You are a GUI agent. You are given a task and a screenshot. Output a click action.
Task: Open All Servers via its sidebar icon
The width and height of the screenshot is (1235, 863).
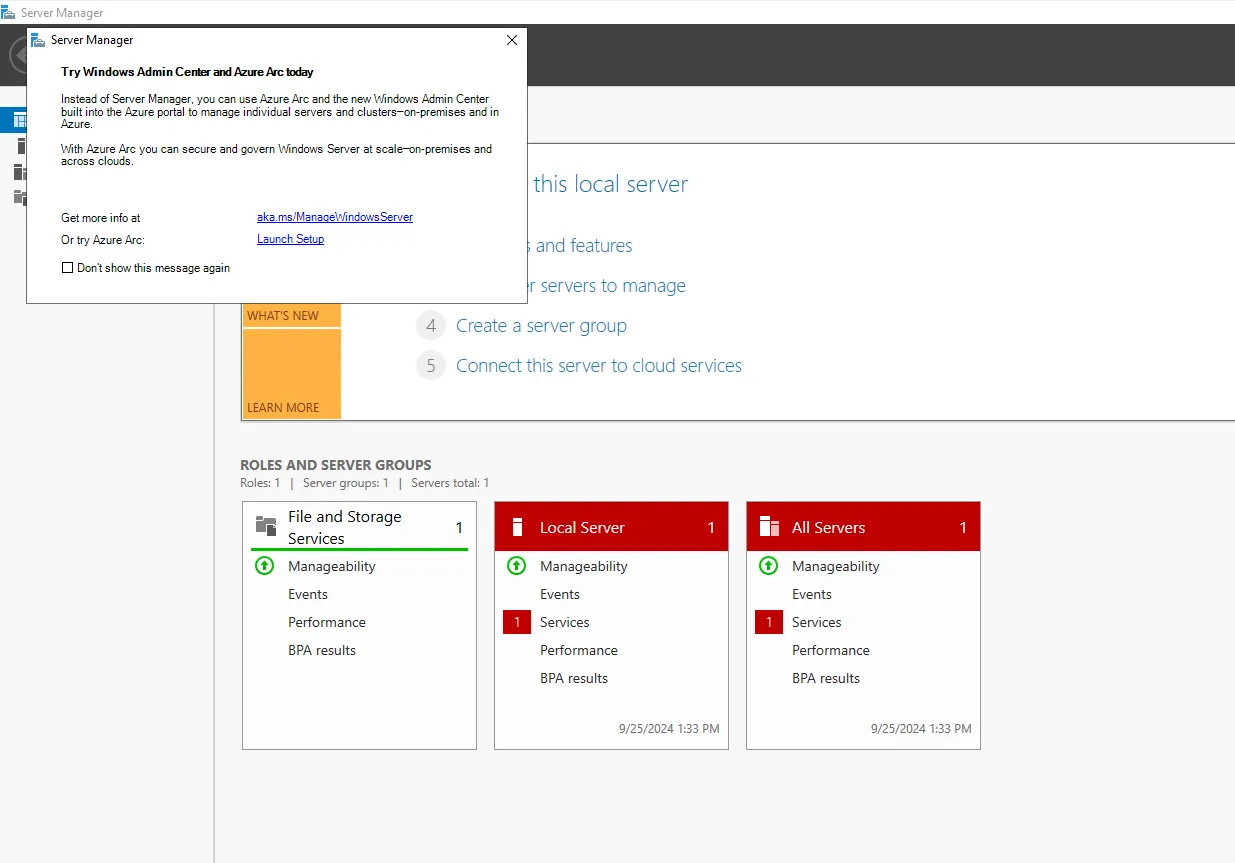click(x=22, y=172)
